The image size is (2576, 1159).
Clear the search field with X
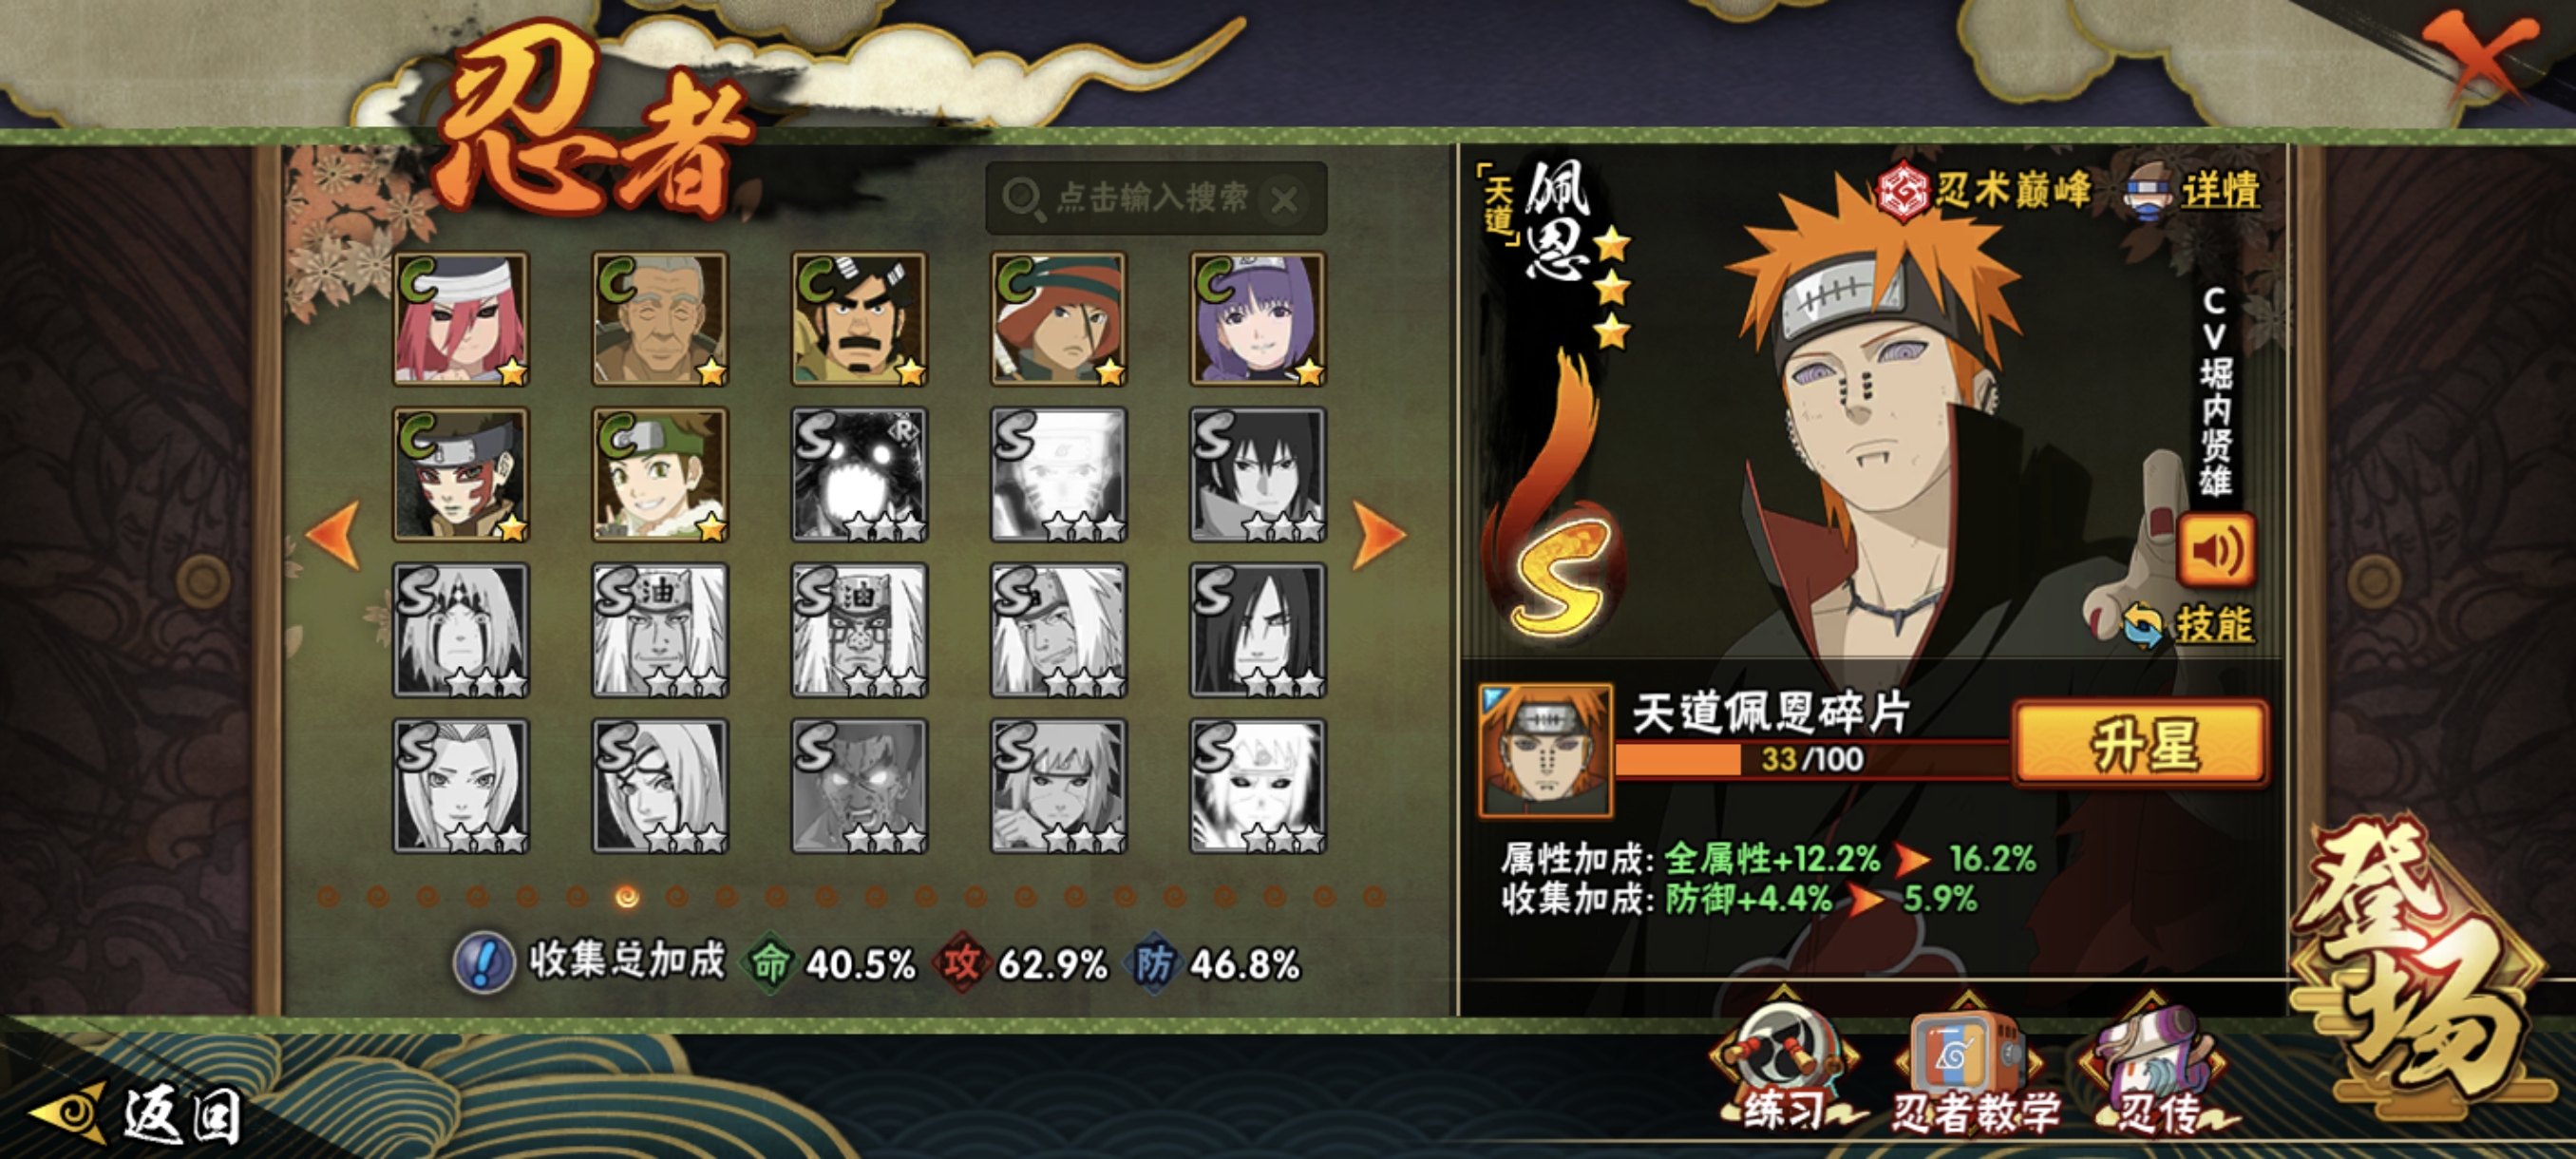coord(1285,200)
